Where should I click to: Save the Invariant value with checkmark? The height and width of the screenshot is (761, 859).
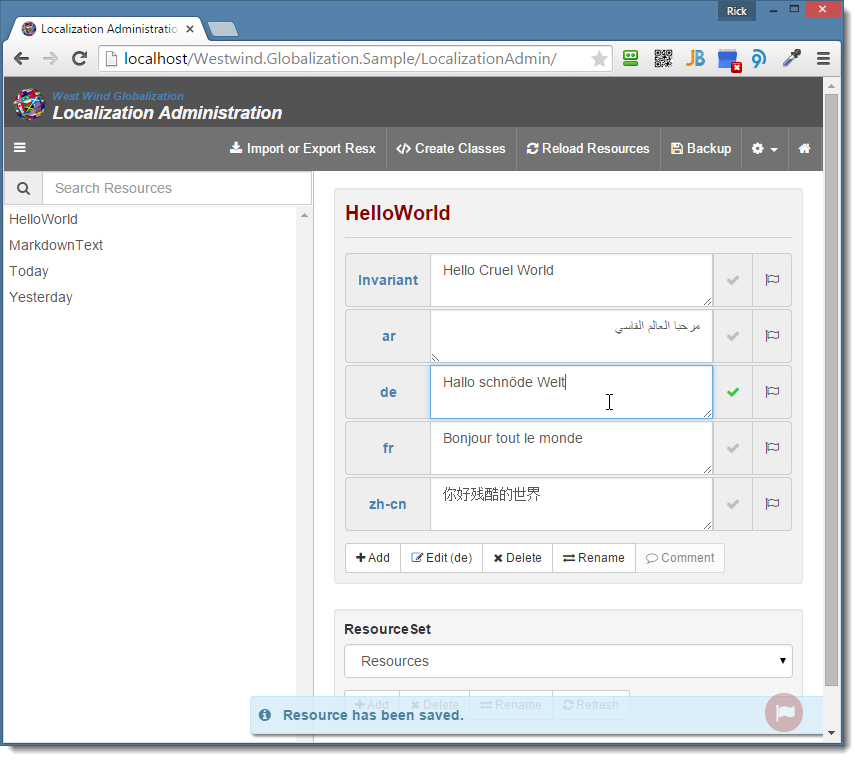tap(733, 280)
